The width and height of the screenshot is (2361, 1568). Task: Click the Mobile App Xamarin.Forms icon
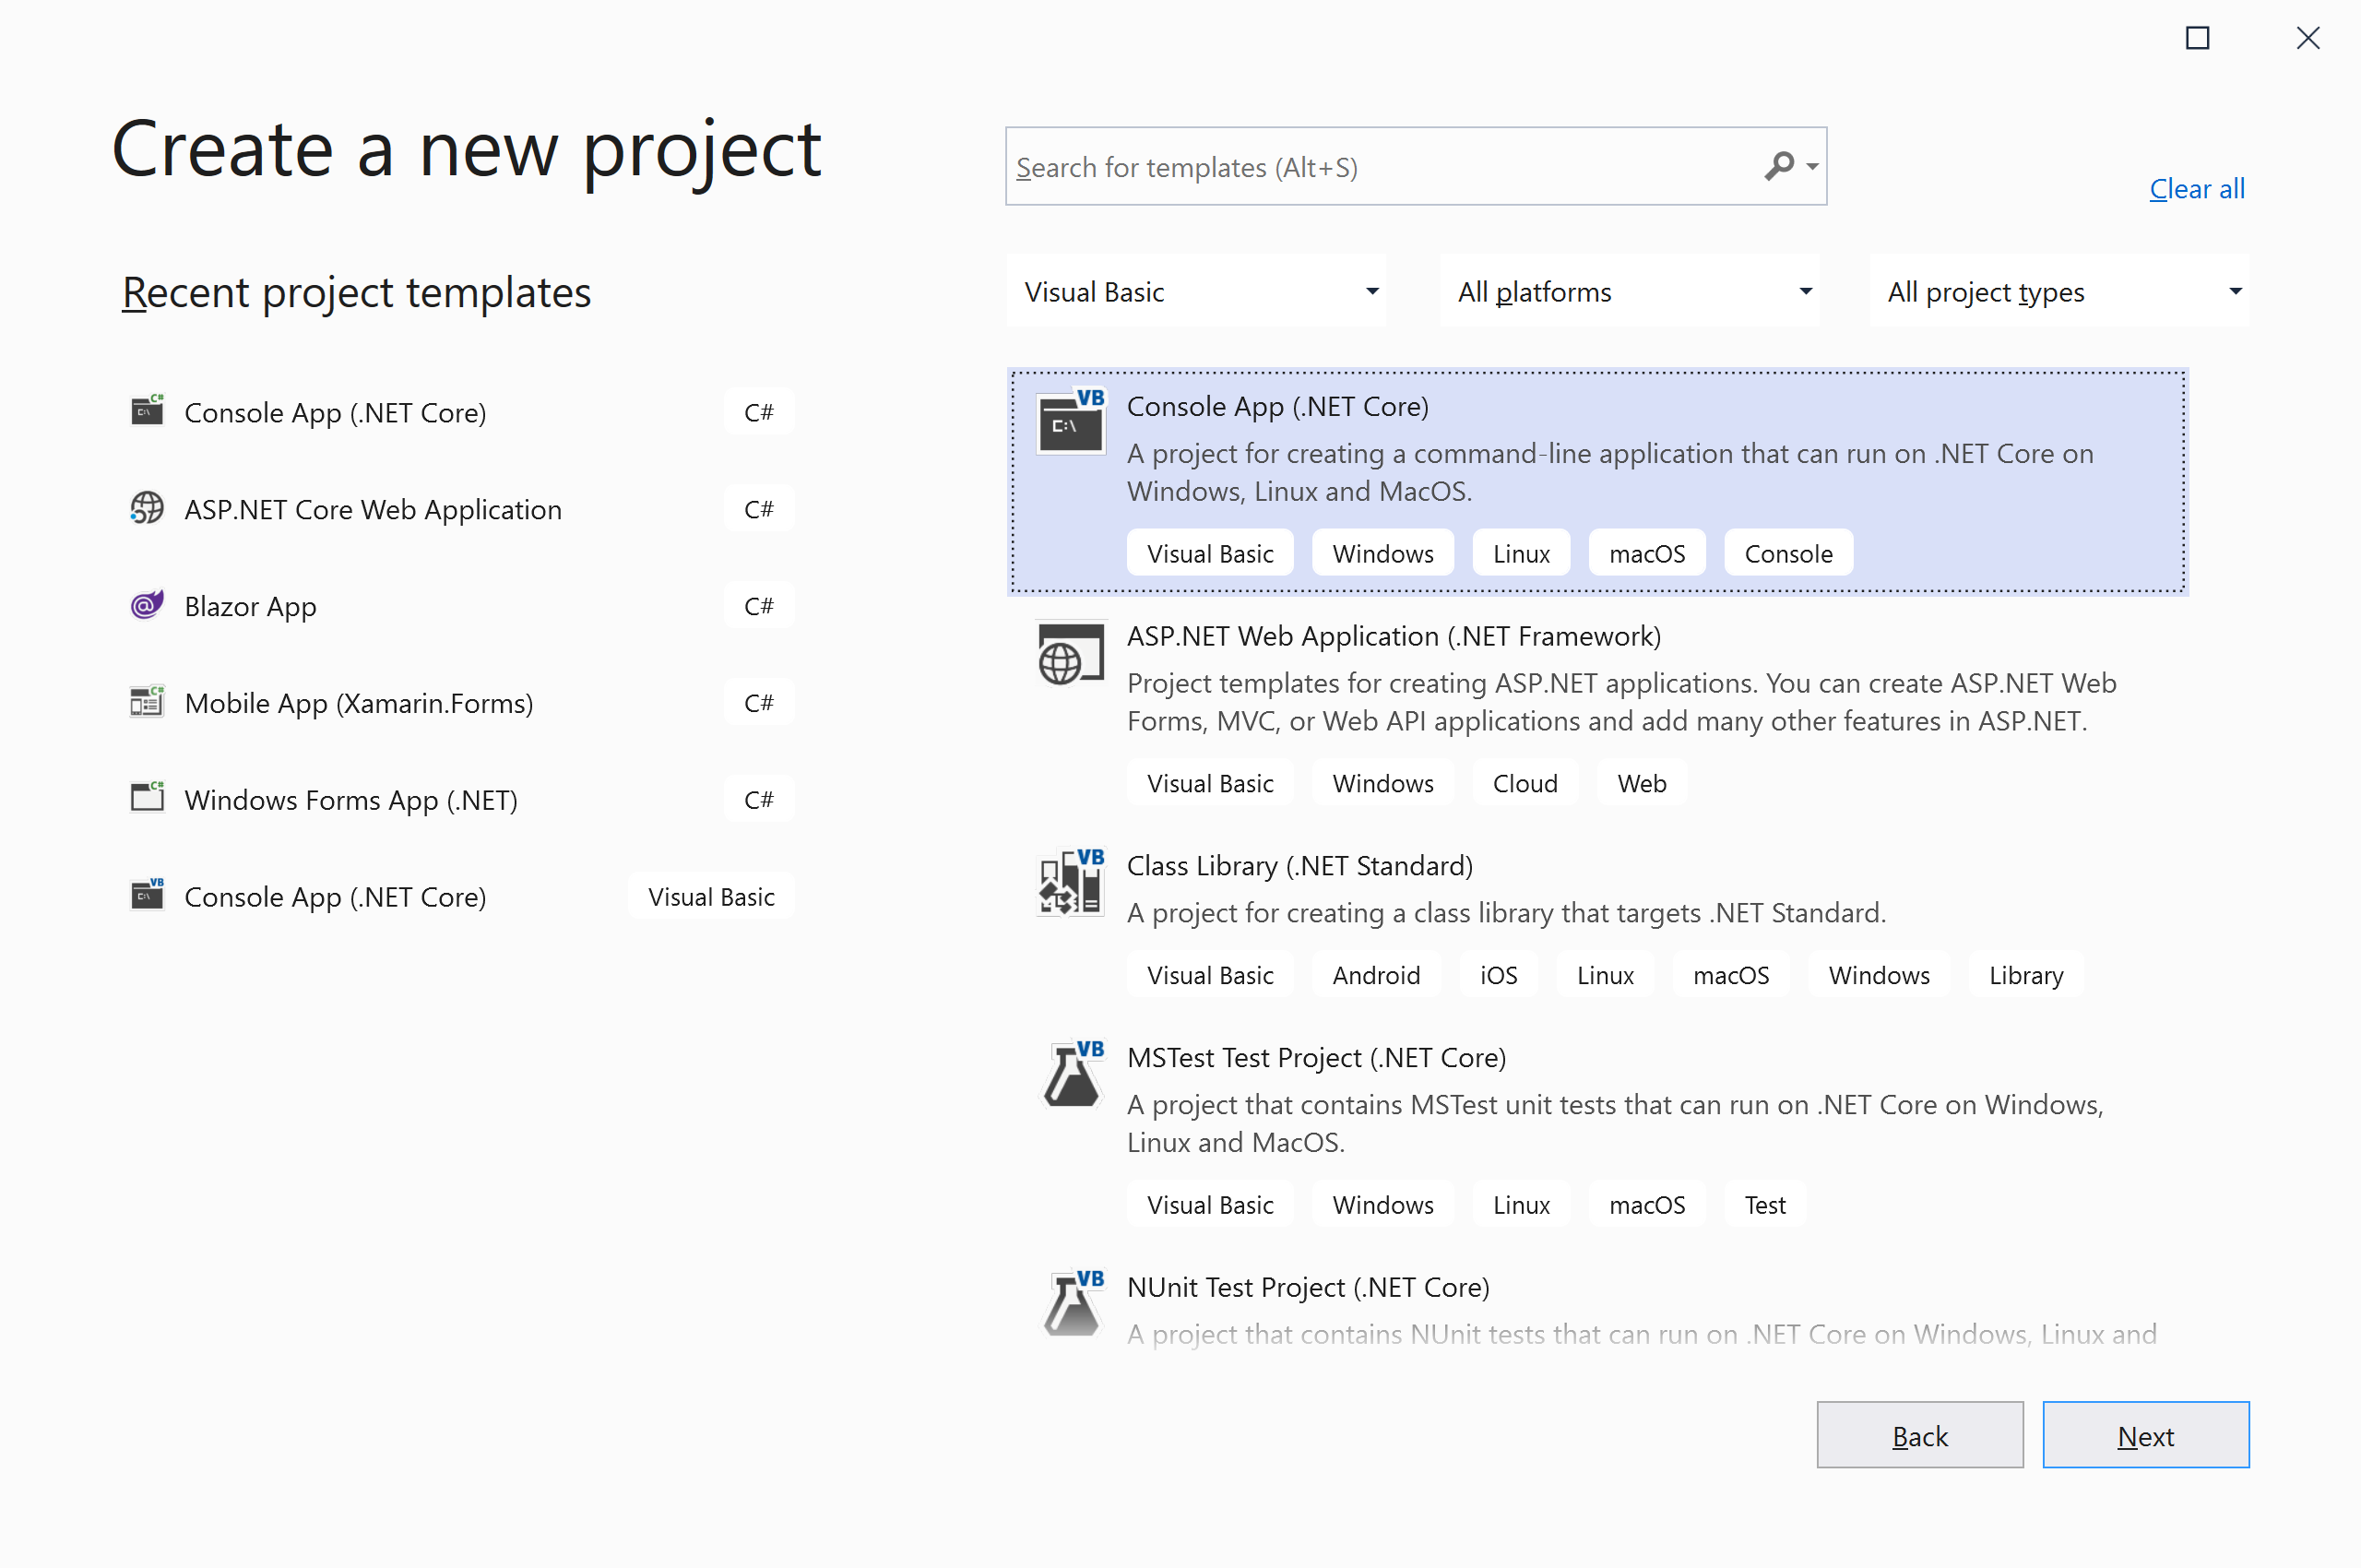coord(147,702)
